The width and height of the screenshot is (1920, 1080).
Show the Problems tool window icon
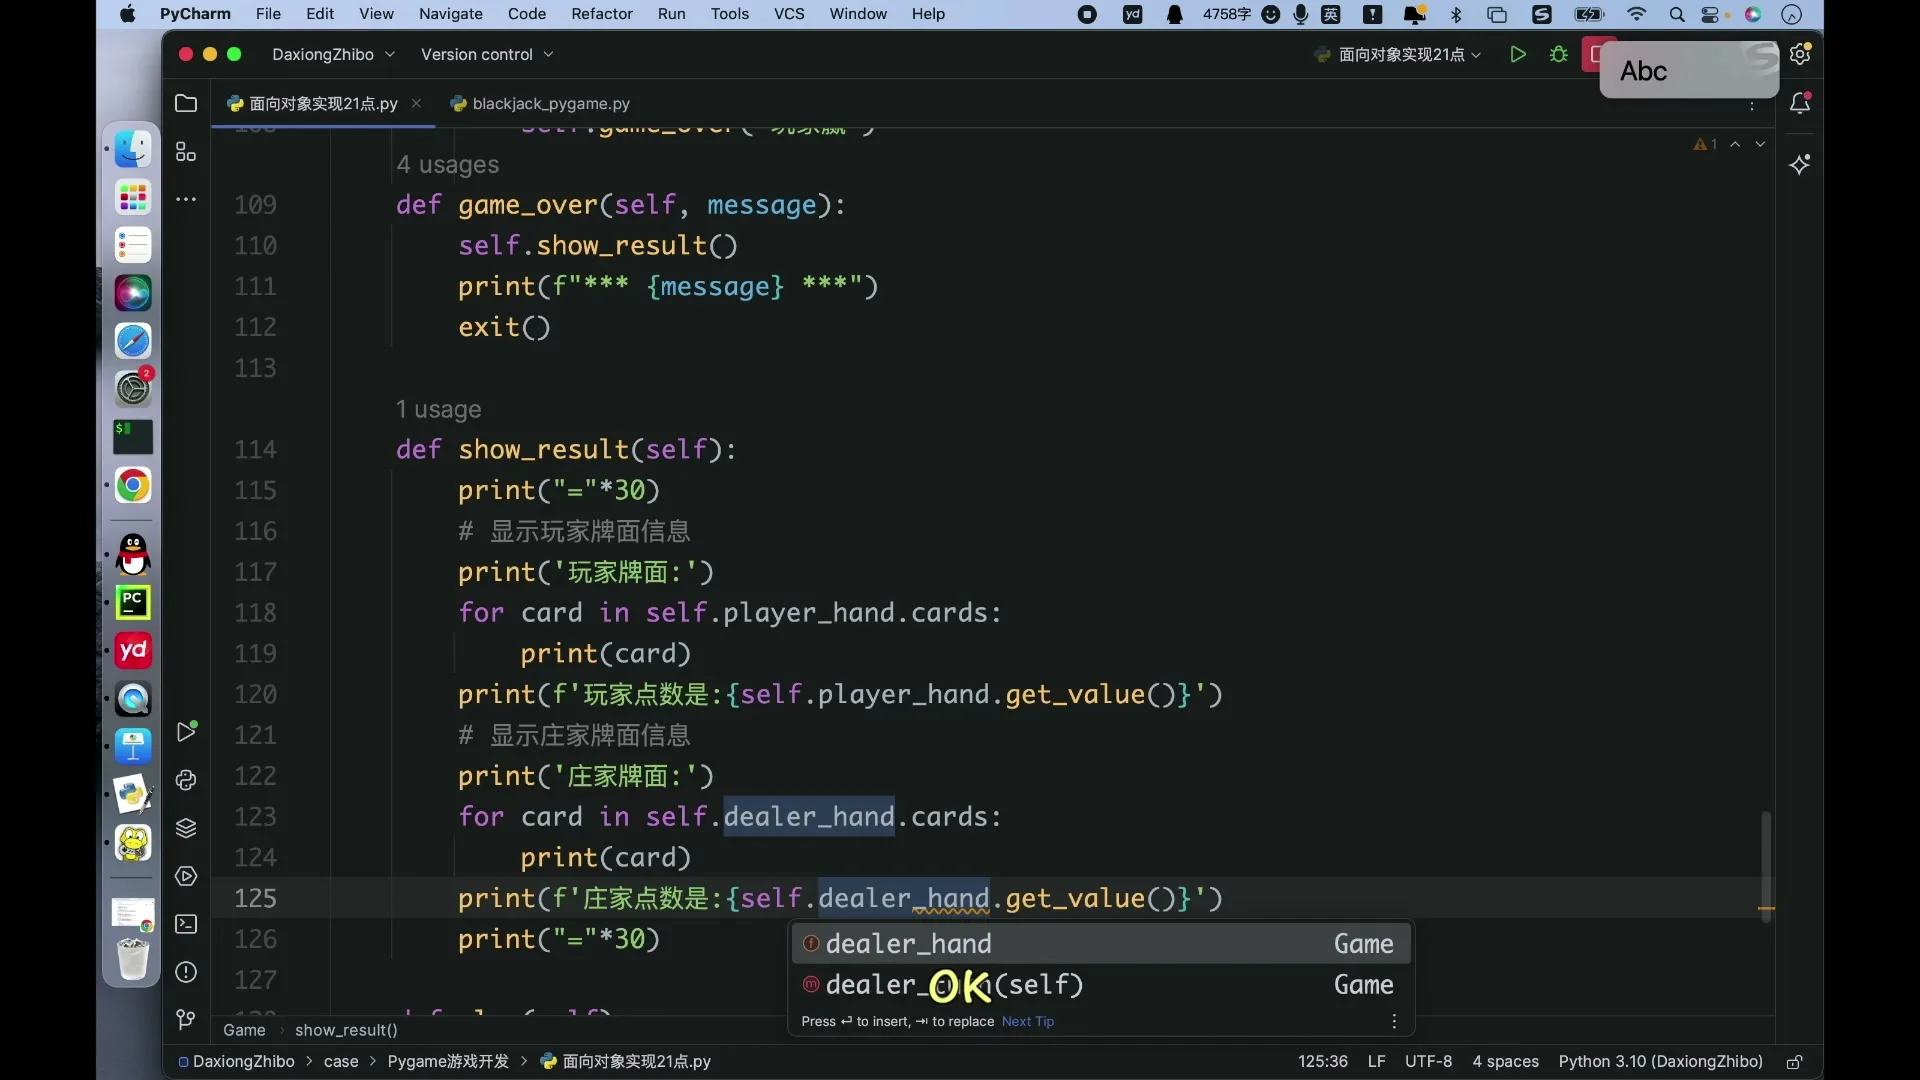pos(186,972)
